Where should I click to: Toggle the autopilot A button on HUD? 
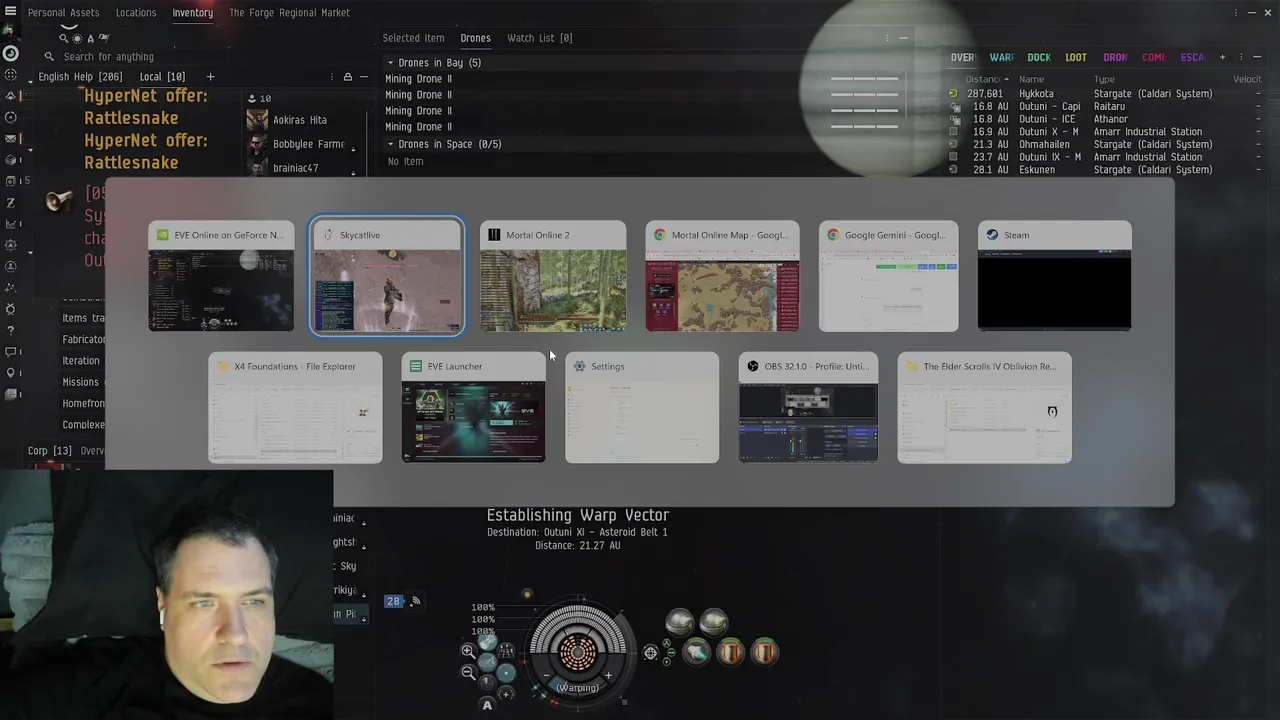tap(487, 705)
